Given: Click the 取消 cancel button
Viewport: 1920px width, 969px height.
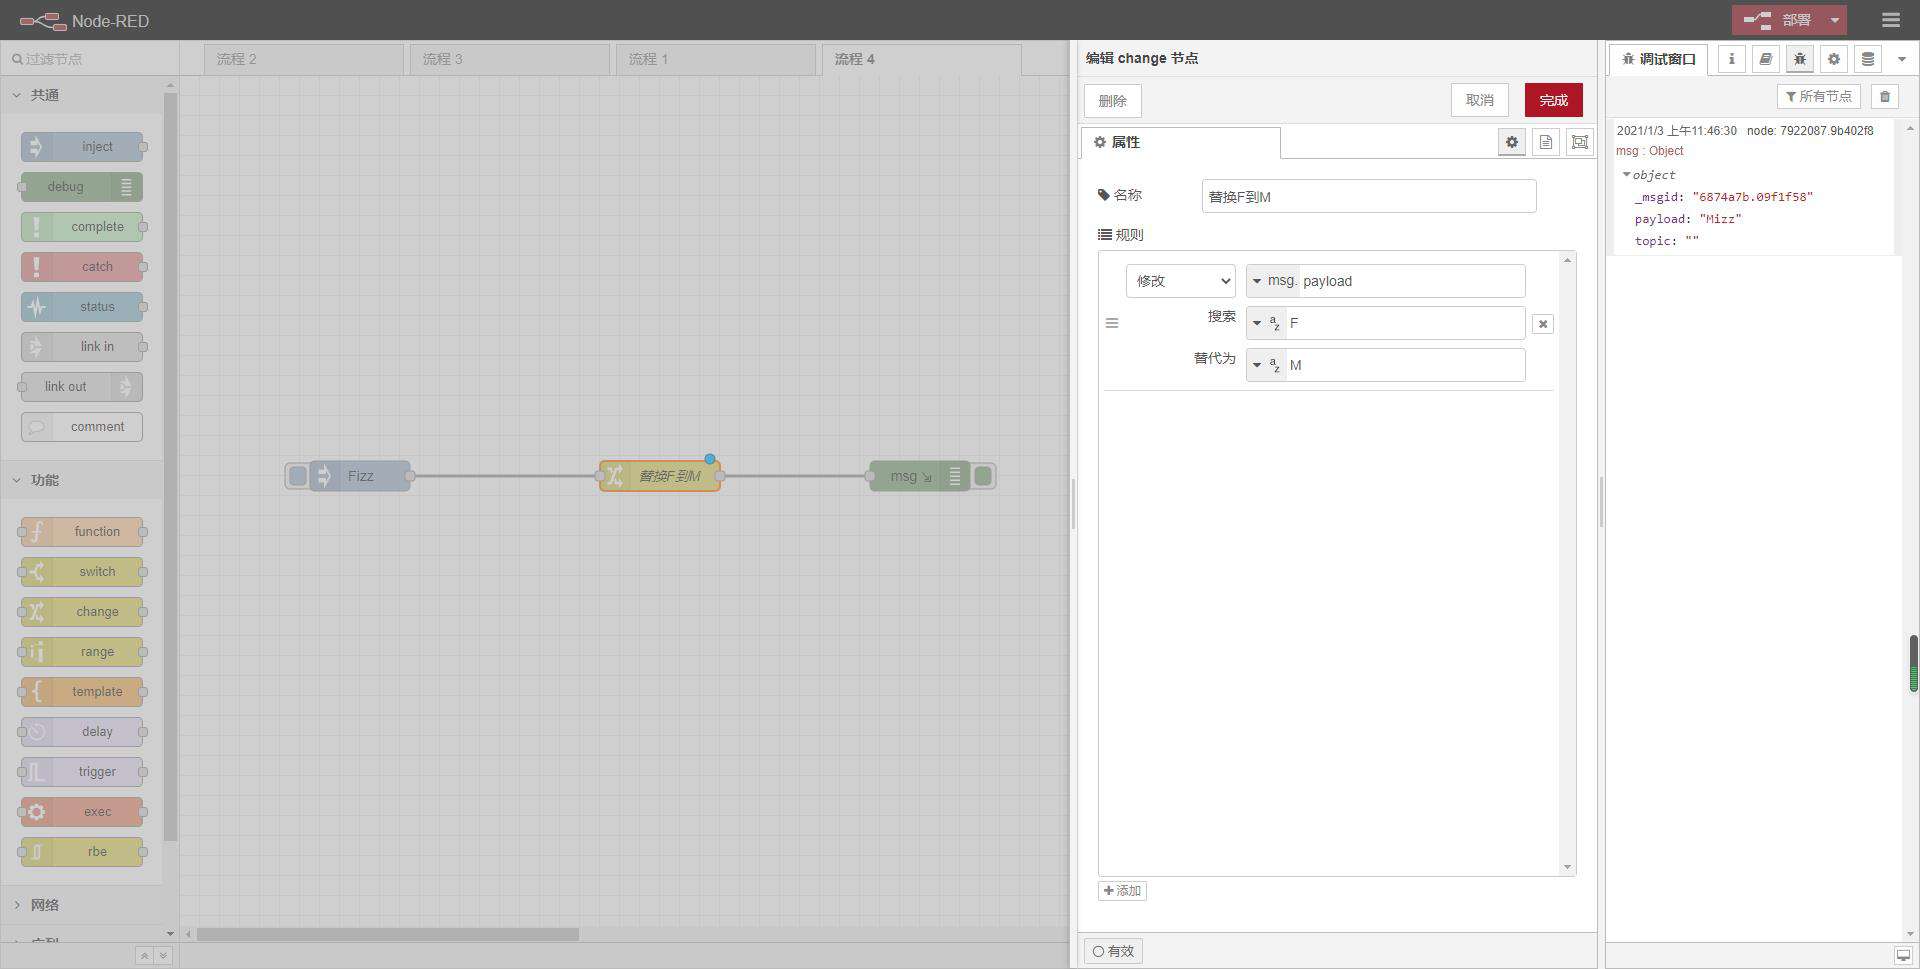Looking at the screenshot, I should (x=1479, y=100).
